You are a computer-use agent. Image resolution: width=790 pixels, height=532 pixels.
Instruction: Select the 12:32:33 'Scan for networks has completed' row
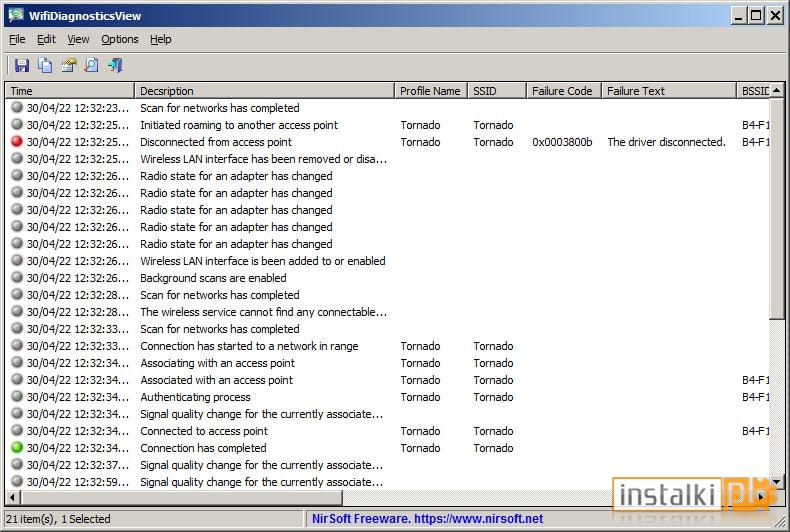click(387, 329)
